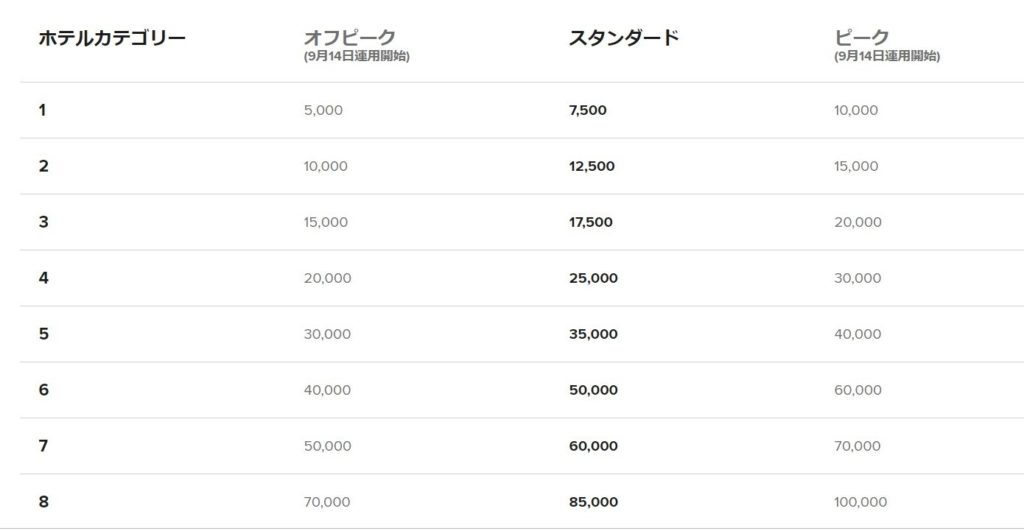Click standard value 25,000
The image size is (1024, 531).
[593, 278]
